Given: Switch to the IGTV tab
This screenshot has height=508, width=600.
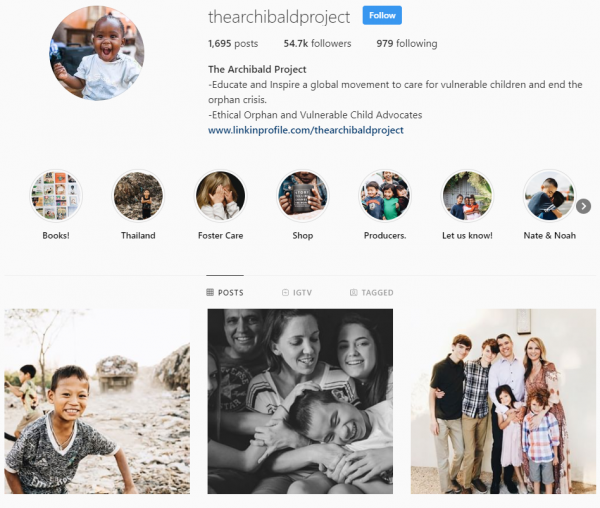Looking at the screenshot, I should [297, 293].
